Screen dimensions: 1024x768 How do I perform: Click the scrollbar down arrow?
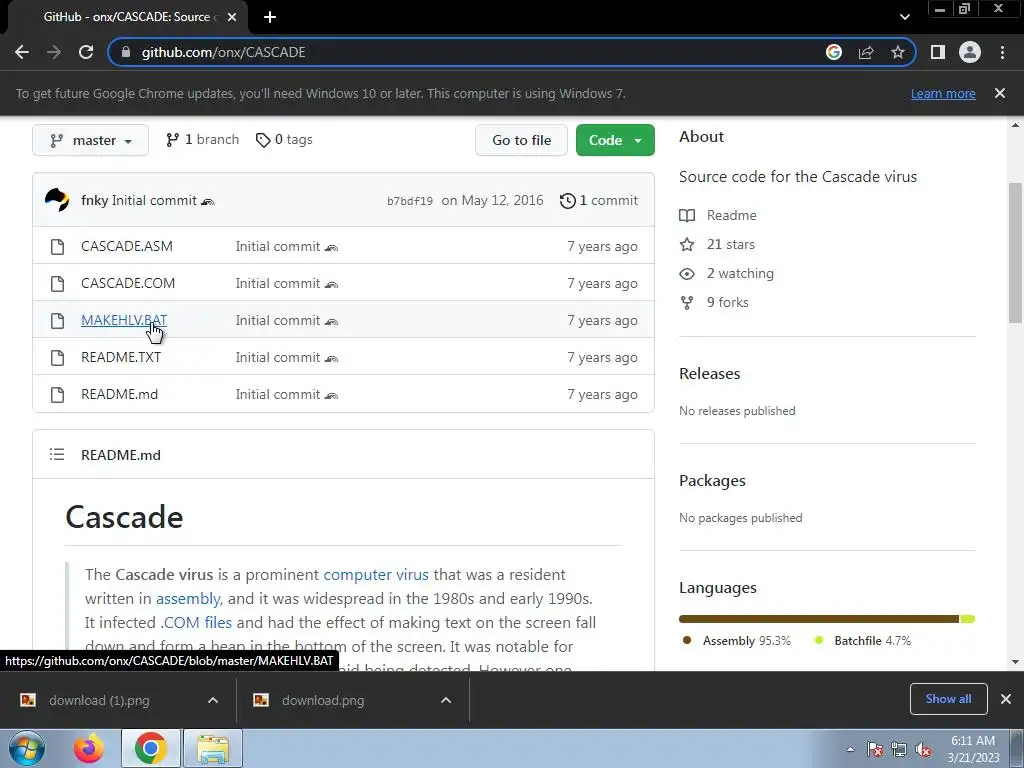coord(1015,662)
